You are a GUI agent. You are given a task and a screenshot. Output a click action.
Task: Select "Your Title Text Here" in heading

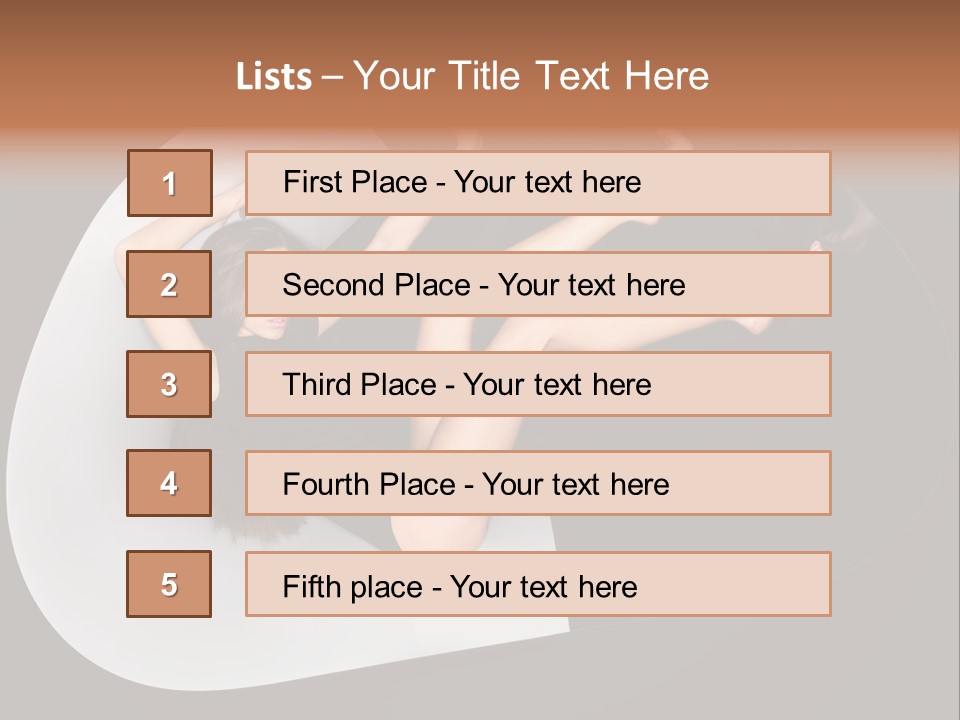[531, 76]
